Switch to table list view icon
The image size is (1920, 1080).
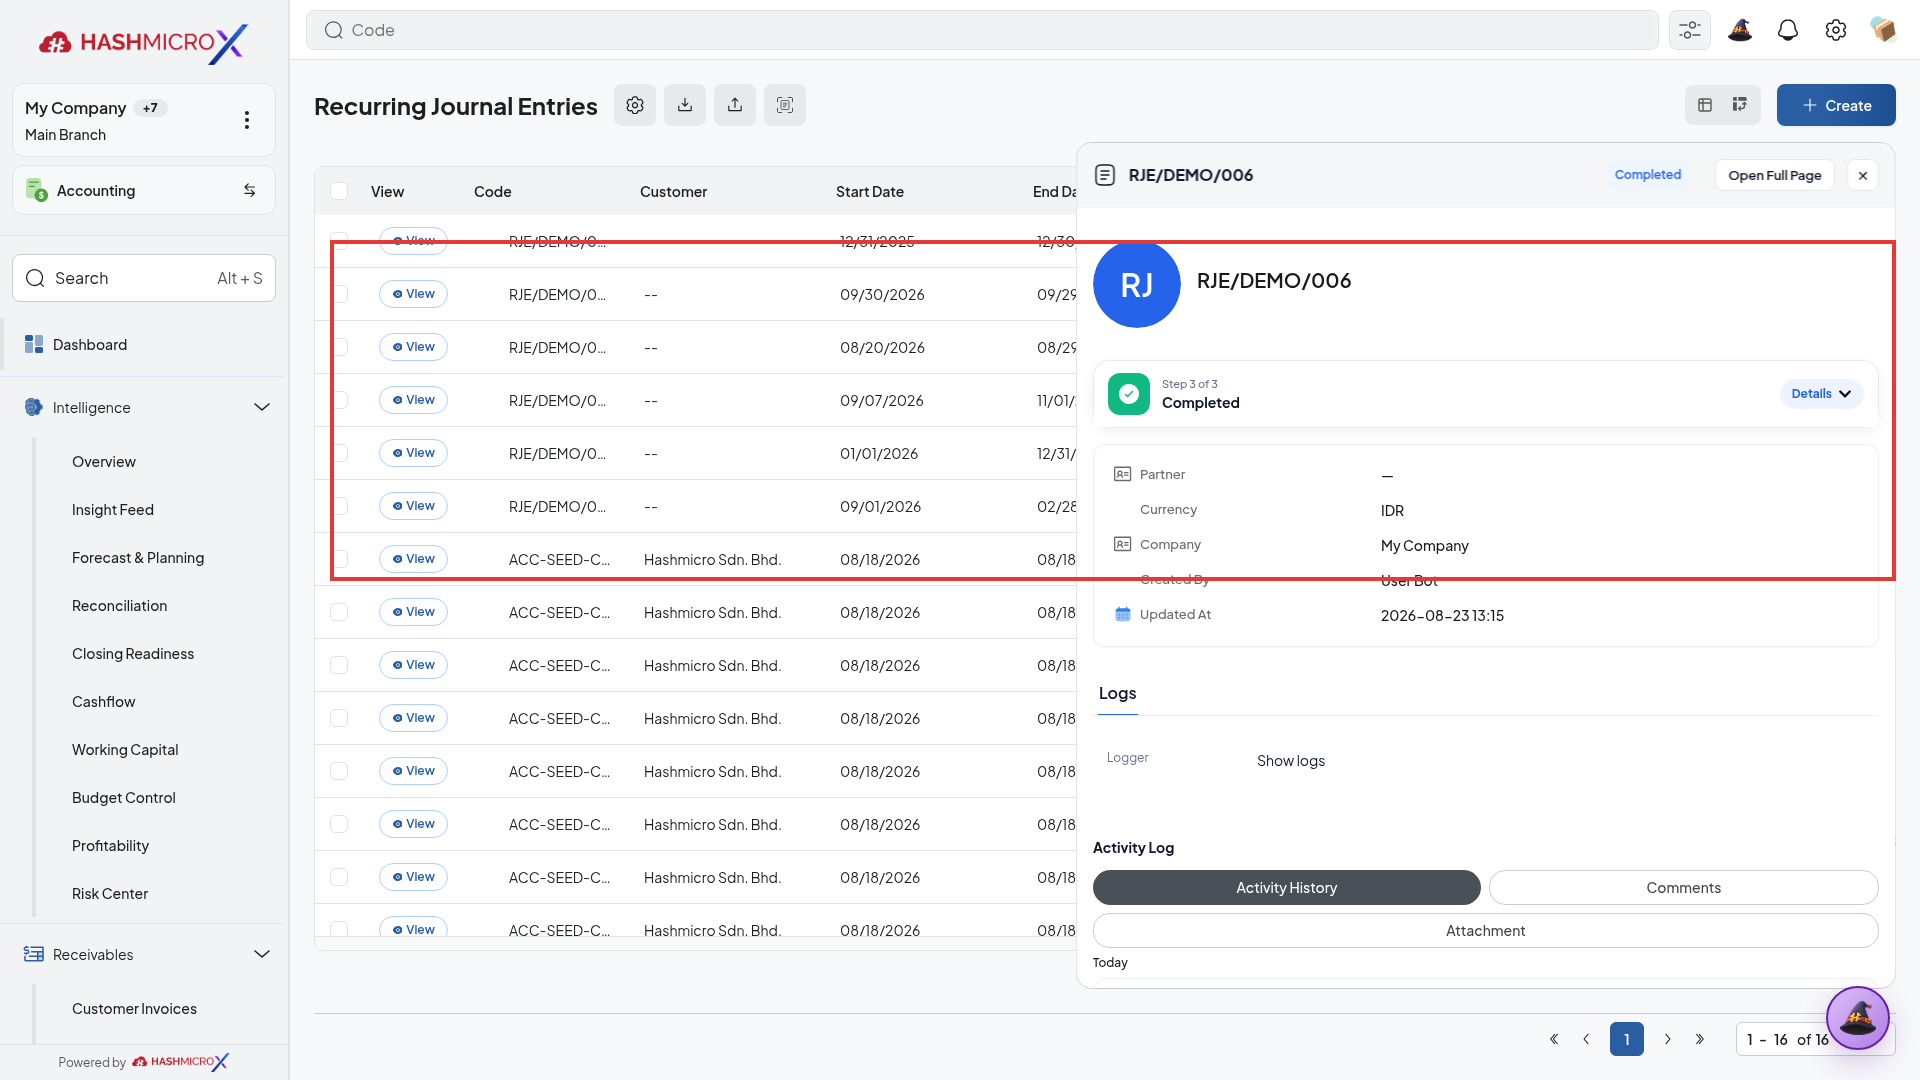(x=1705, y=105)
